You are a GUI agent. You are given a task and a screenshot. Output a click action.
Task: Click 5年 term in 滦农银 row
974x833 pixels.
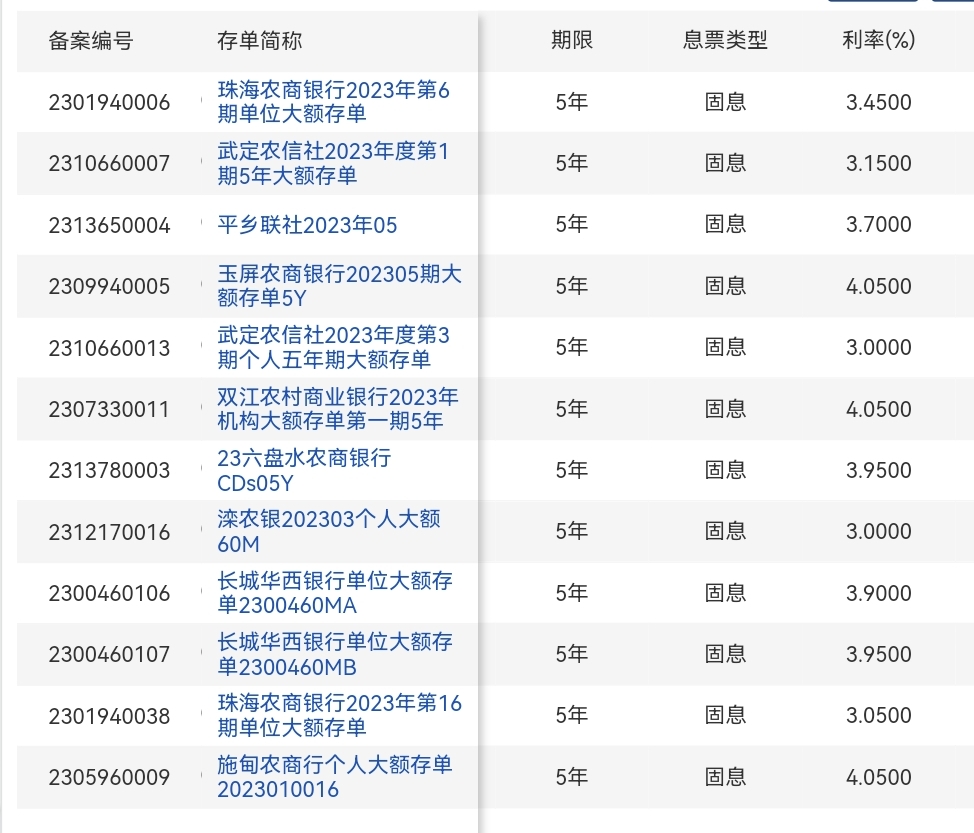coord(571,531)
